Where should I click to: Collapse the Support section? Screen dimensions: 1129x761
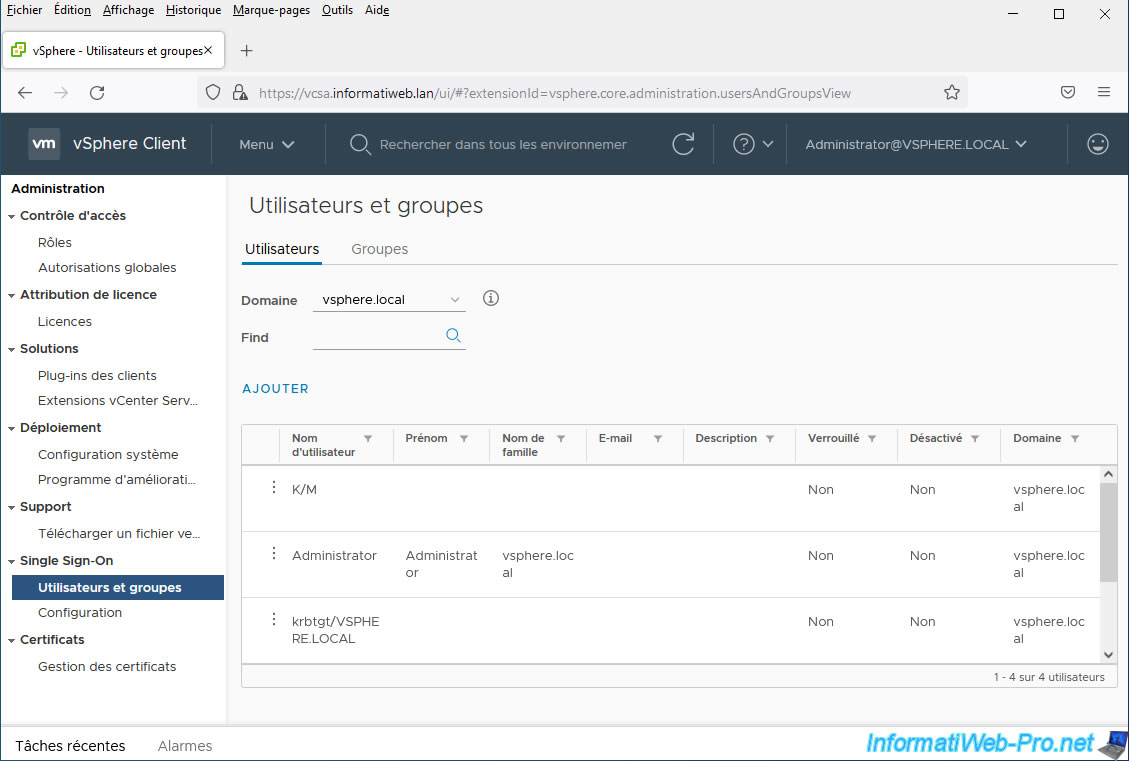tap(12, 508)
